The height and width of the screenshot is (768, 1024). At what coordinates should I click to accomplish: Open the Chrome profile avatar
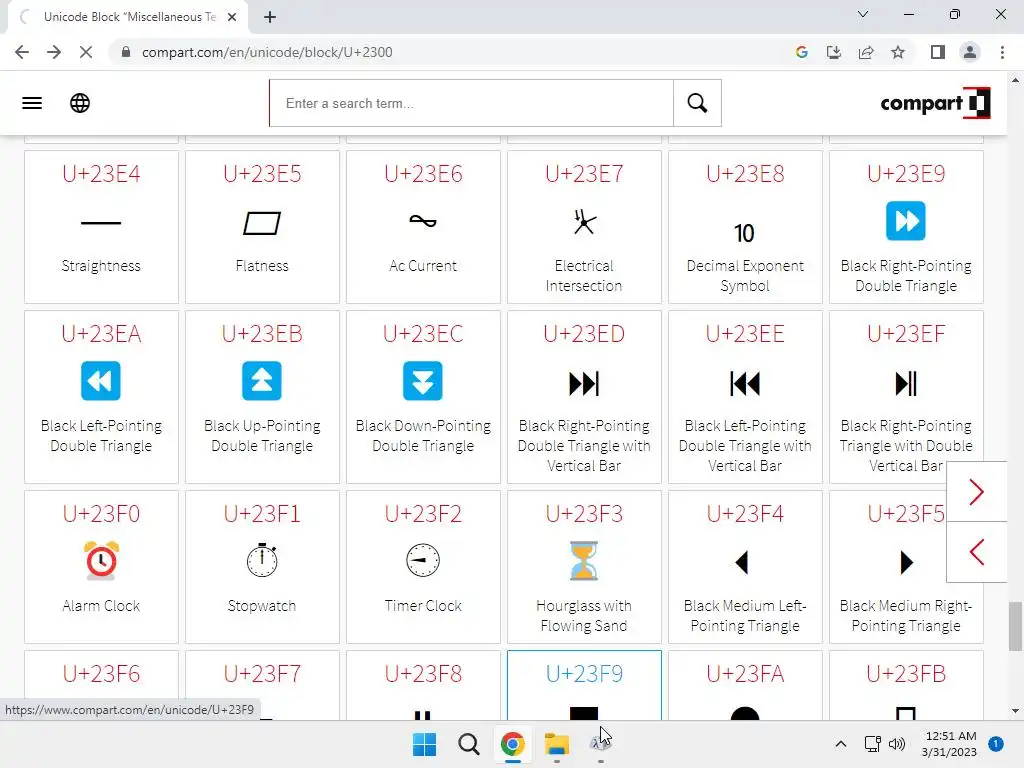click(x=970, y=52)
